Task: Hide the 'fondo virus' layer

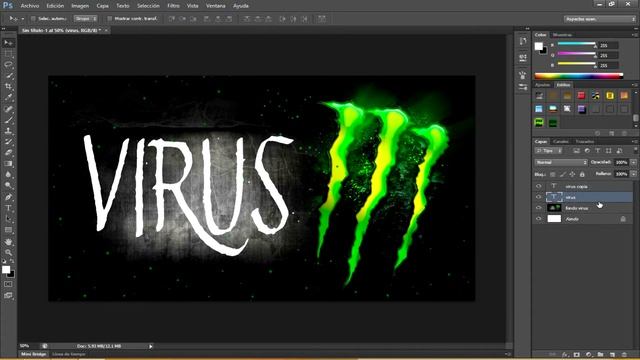Action: 539,208
